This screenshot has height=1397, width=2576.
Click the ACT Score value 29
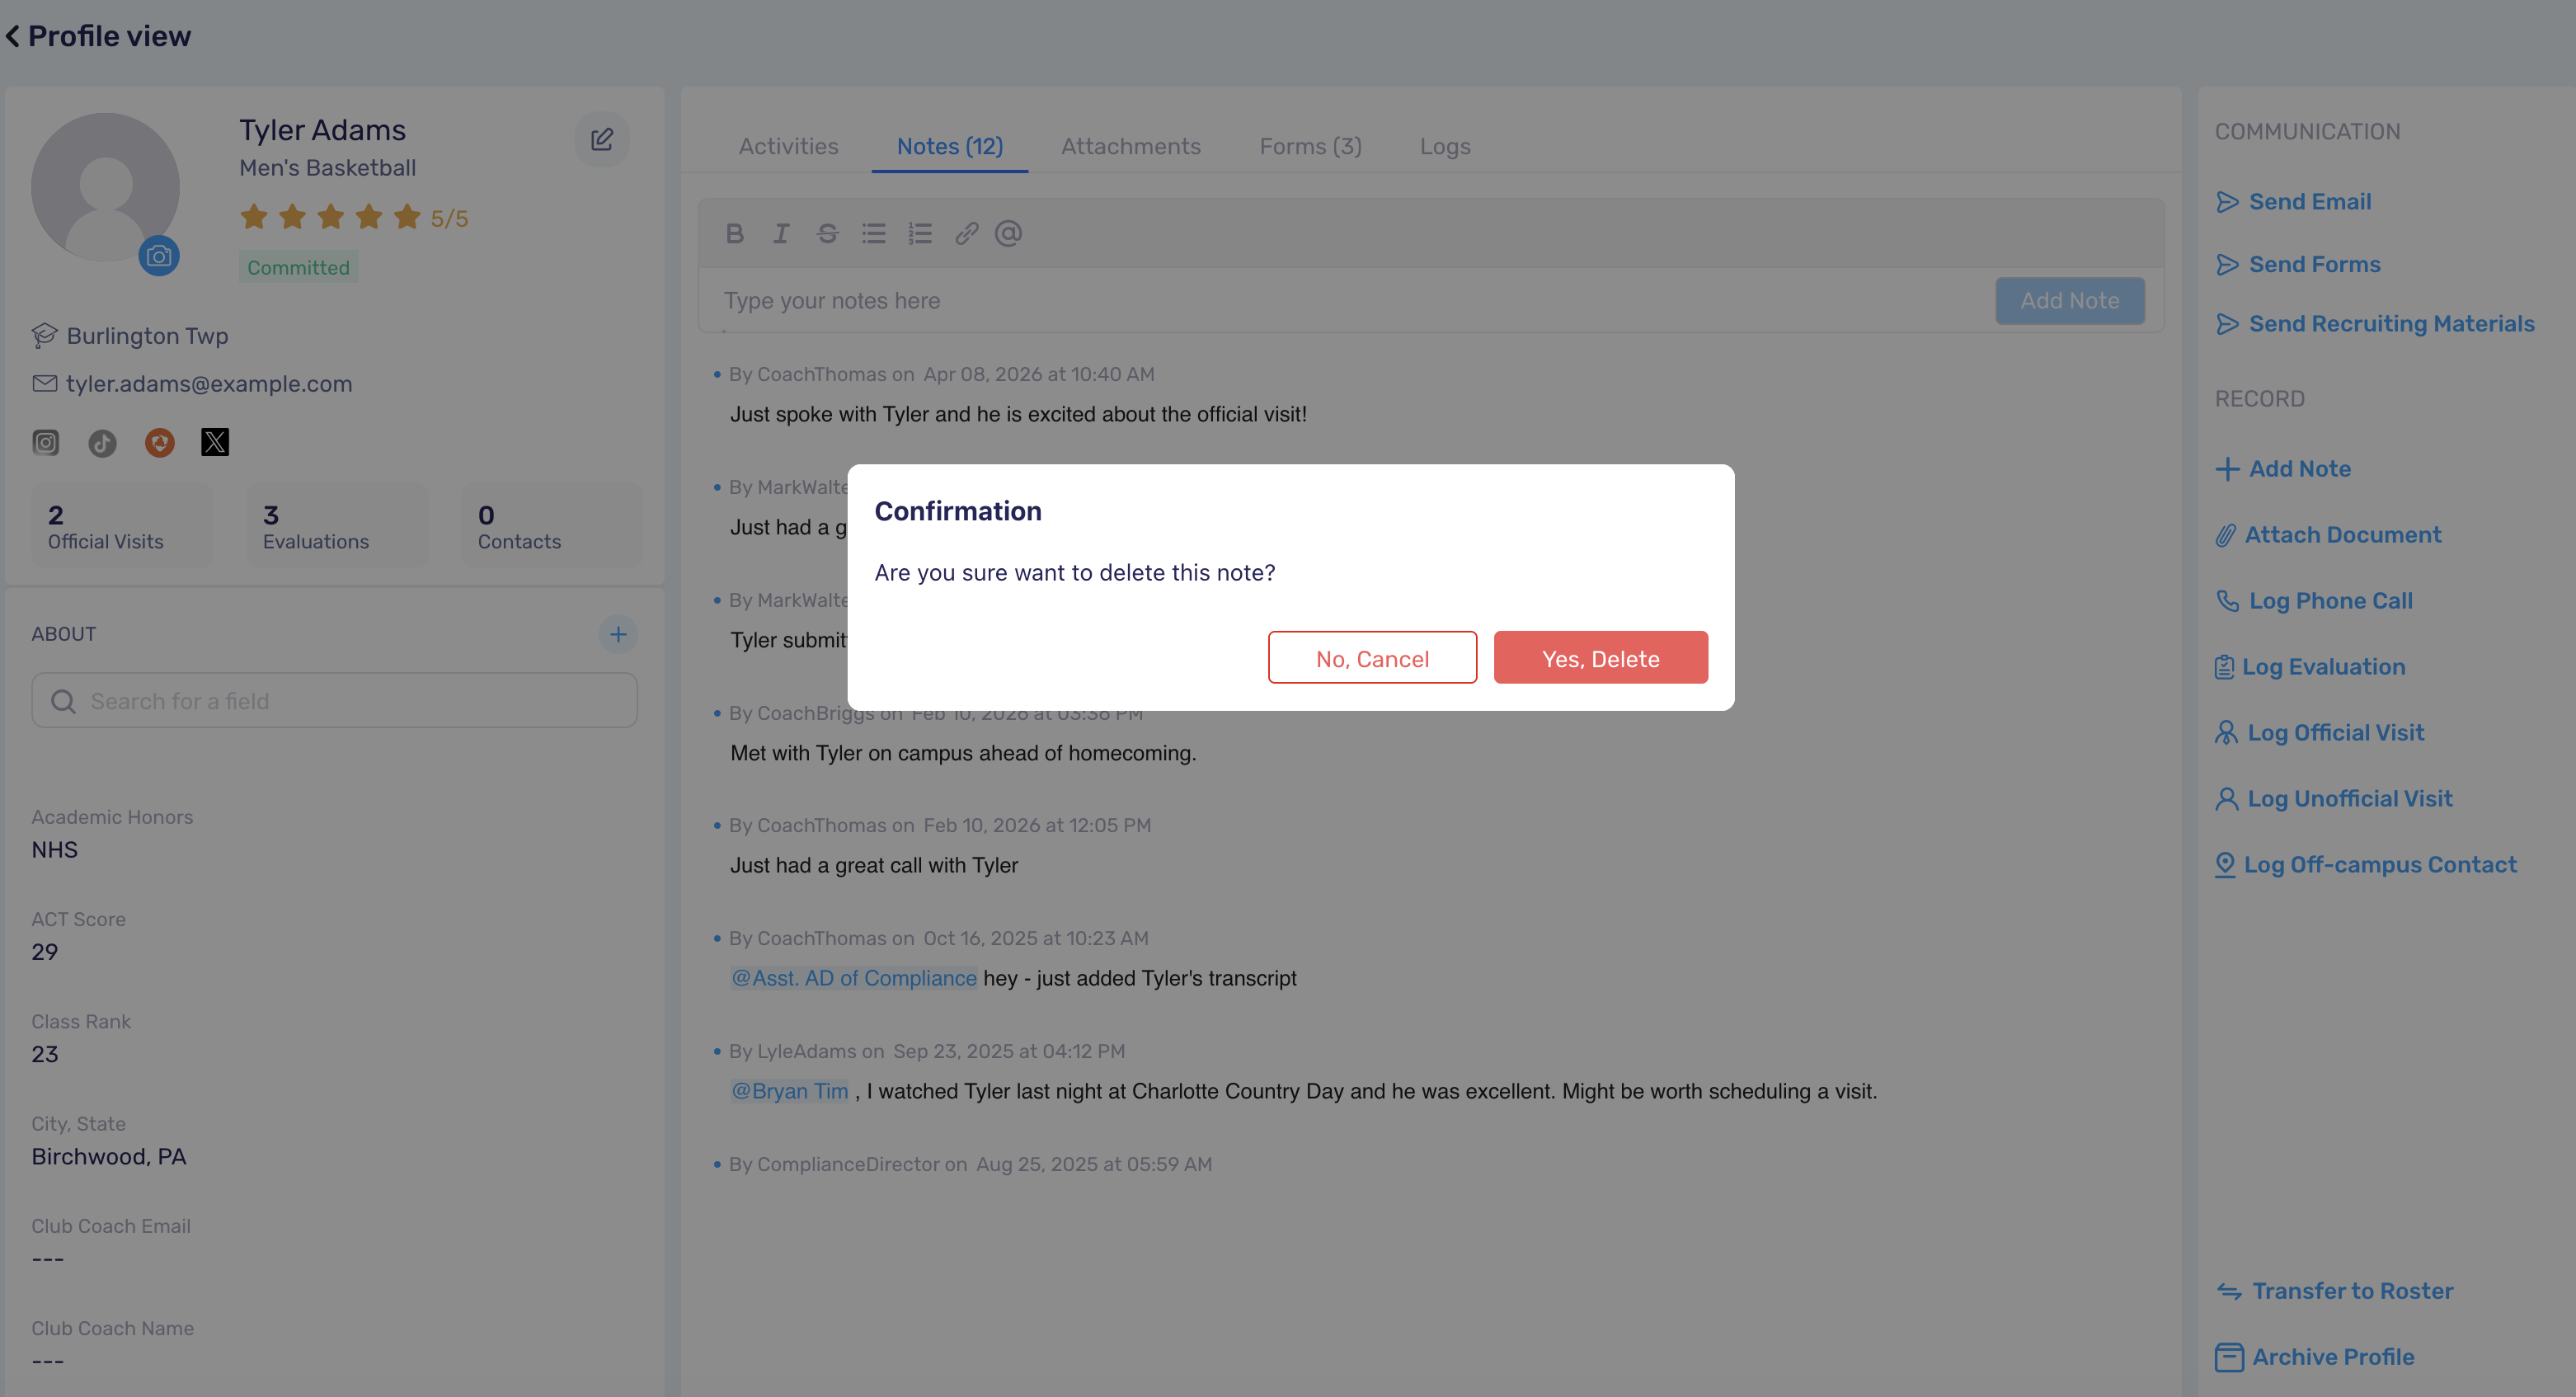(45, 952)
